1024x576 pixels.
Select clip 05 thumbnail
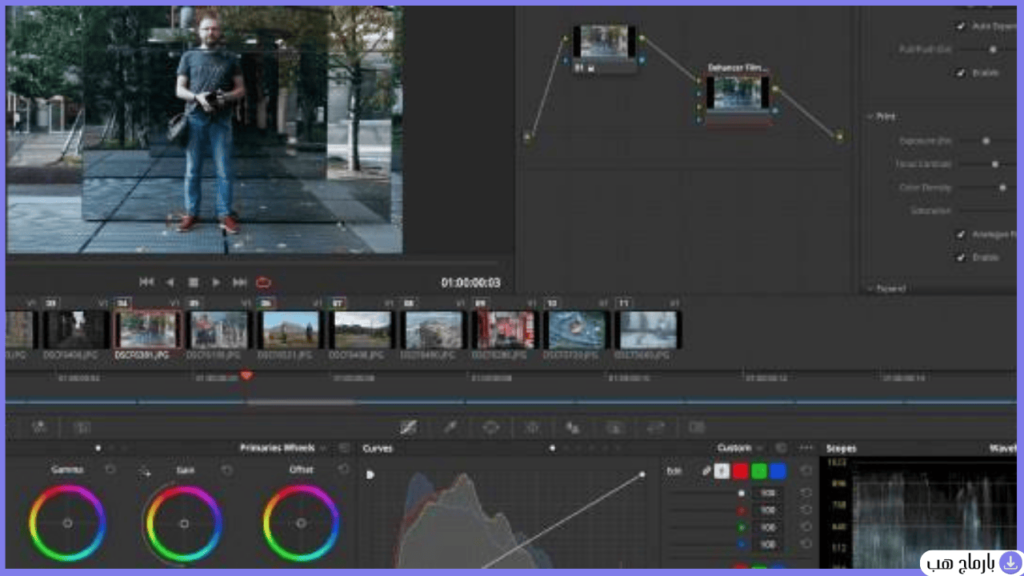coord(219,329)
